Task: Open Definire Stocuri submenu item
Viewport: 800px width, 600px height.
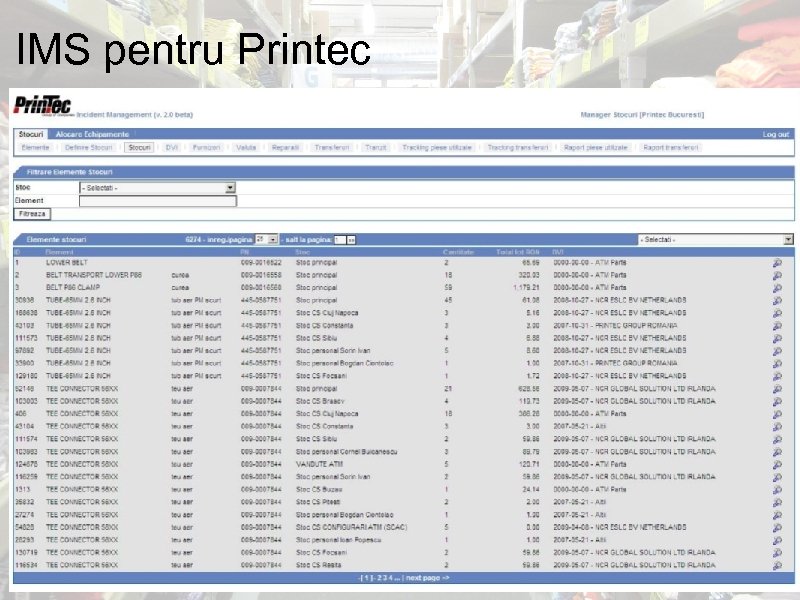Action: tap(89, 147)
